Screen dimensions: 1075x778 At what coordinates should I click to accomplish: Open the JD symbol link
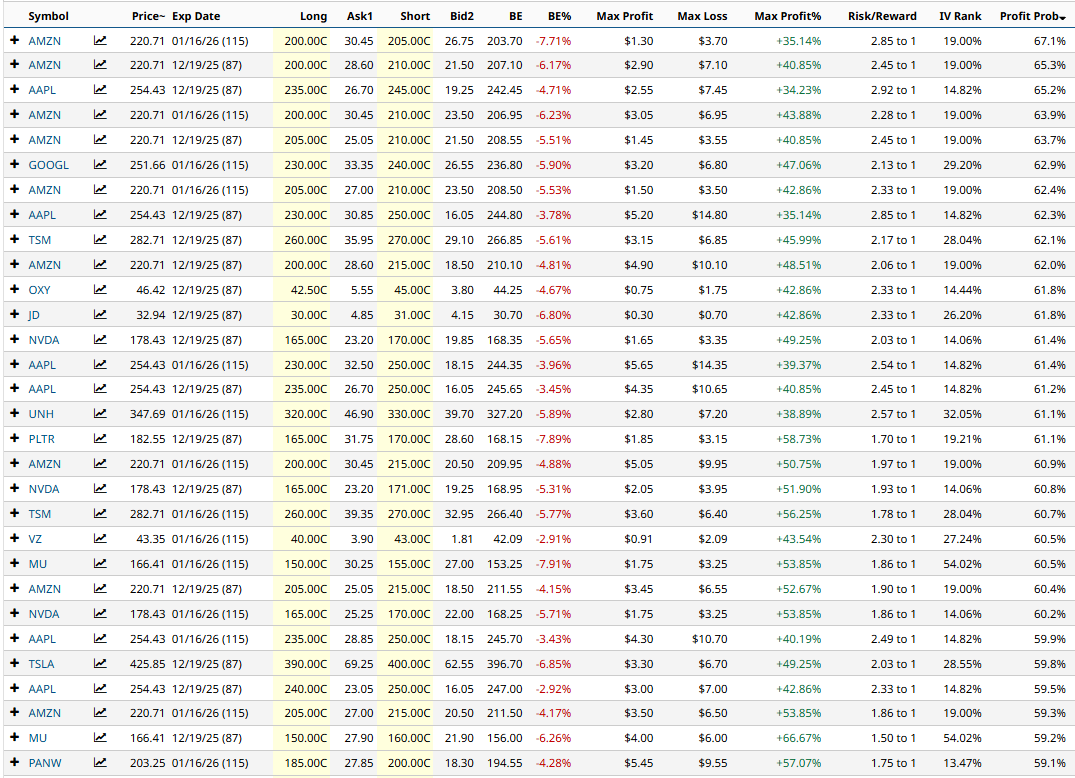tap(34, 315)
